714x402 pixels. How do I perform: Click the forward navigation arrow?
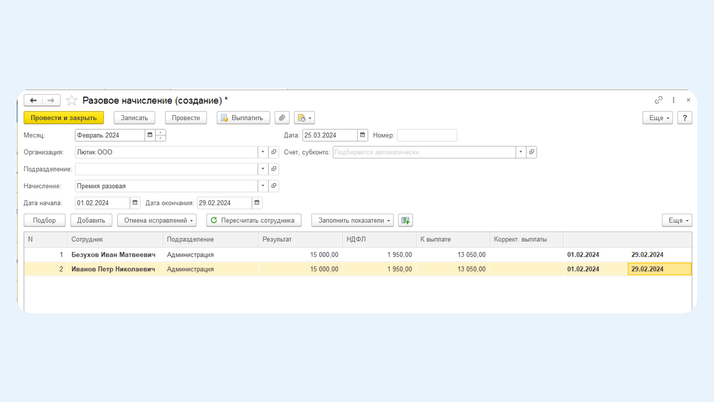[51, 101]
